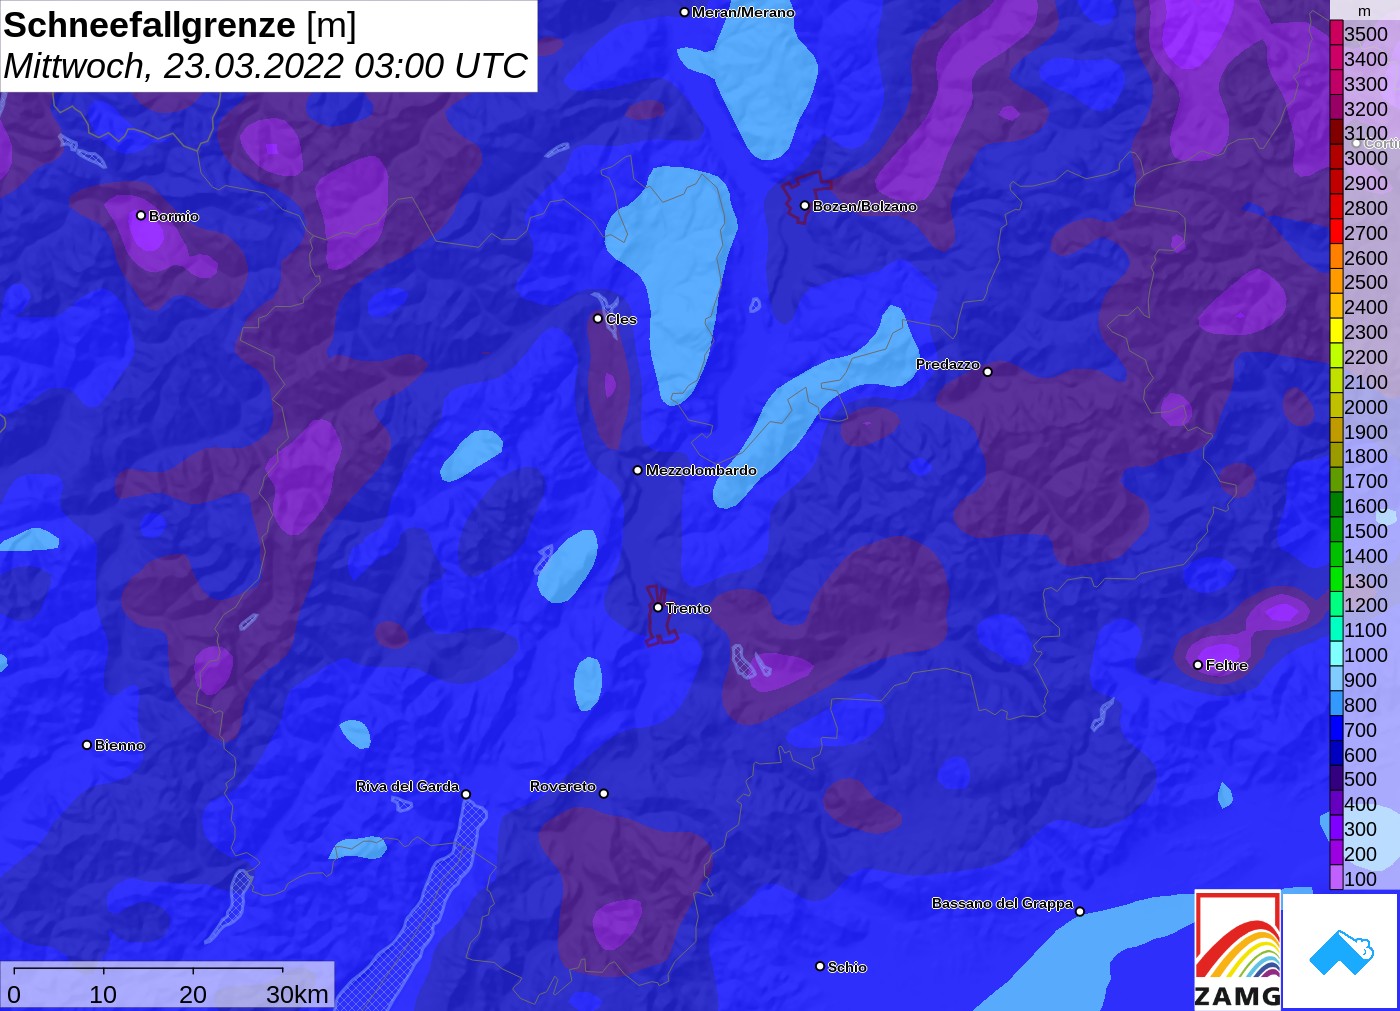The height and width of the screenshot is (1011, 1400).
Task: Select the 3500 m legend color swatch
Action: (x=1336, y=33)
